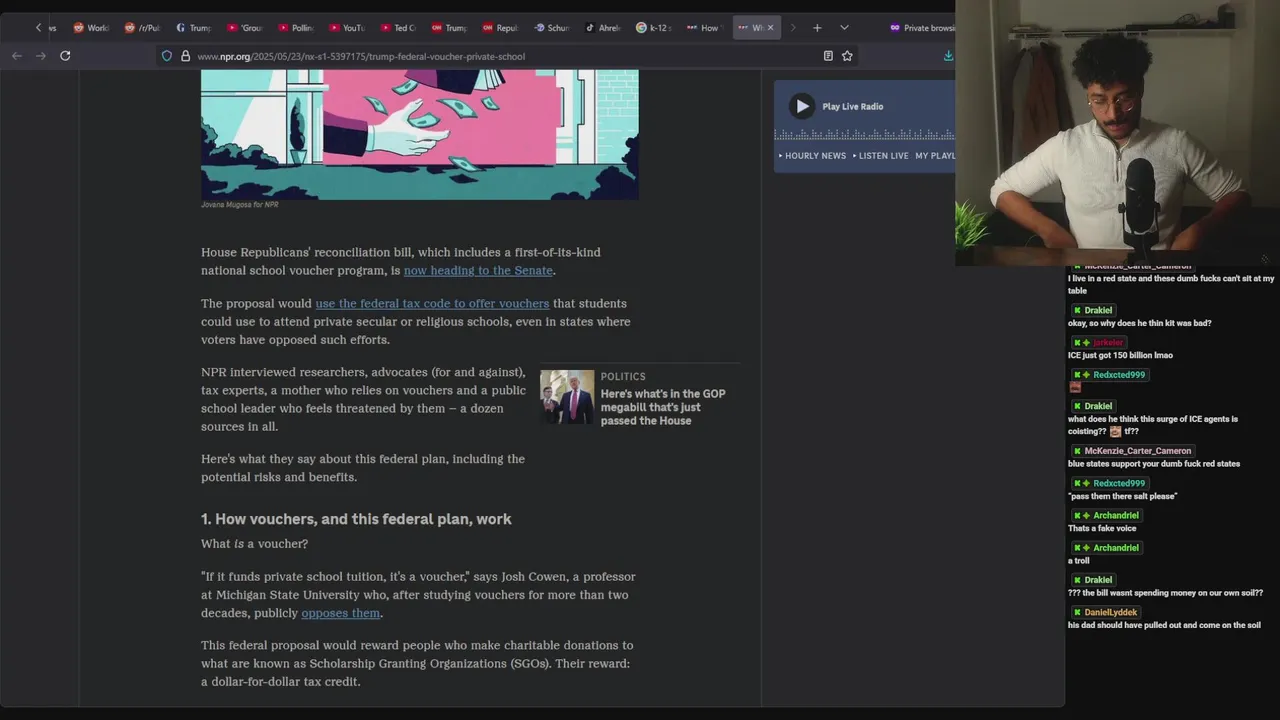This screenshot has width=1280, height=720.
Task: Reload the page with the refresh icon
Action: point(65,56)
